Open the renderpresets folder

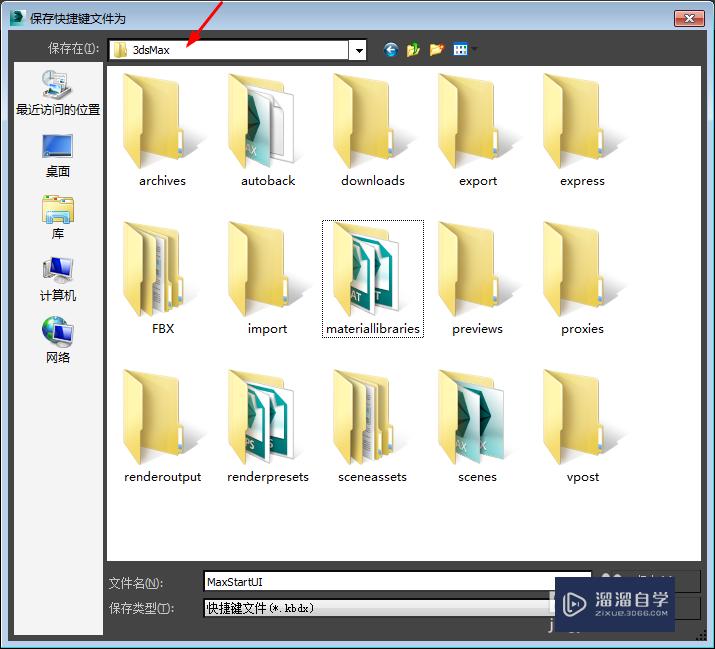tap(267, 427)
